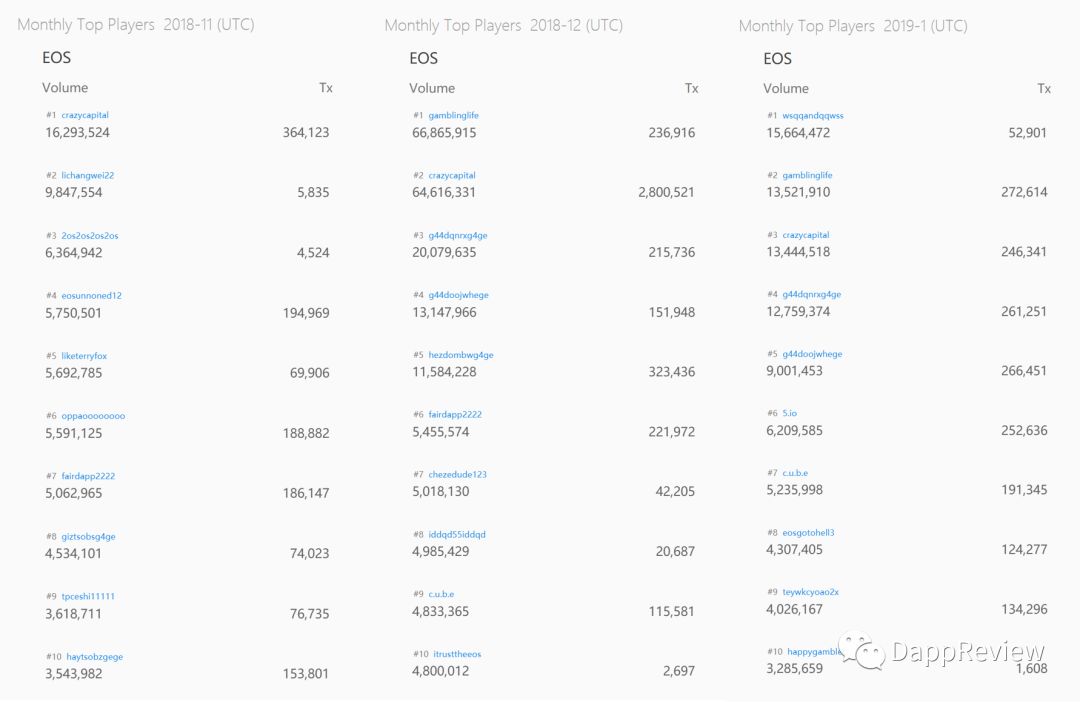This screenshot has height=702, width=1080.
Task: Click the chezedude123 player name
Action: coord(457,475)
